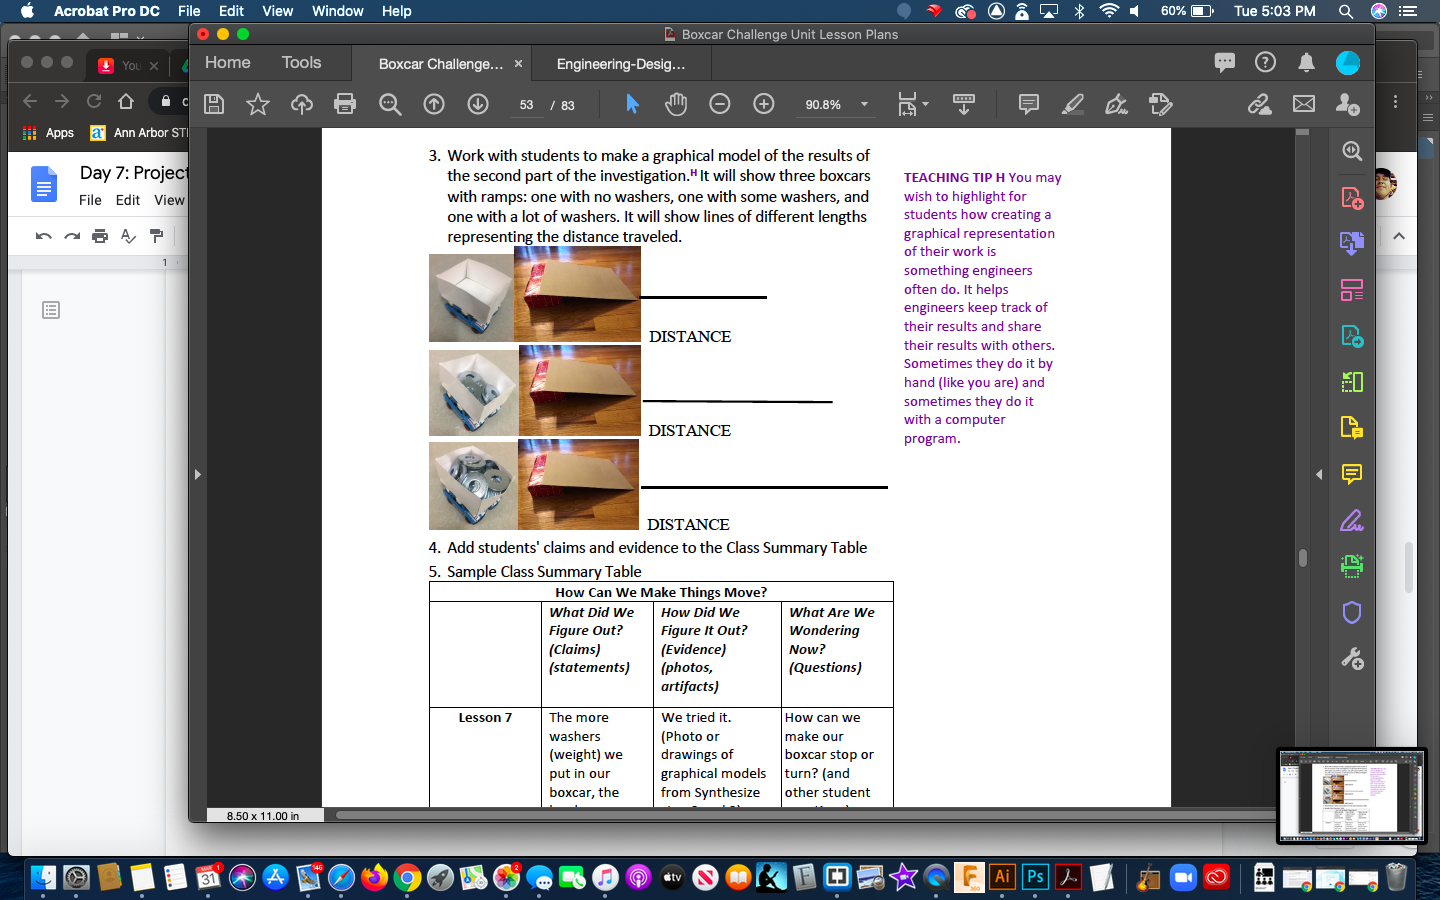Open the Edit menu in menu bar
Image resolution: width=1440 pixels, height=900 pixels.
(231, 11)
